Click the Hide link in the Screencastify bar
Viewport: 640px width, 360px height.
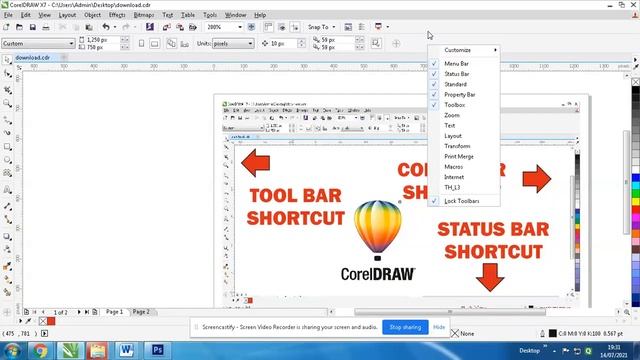point(439,327)
